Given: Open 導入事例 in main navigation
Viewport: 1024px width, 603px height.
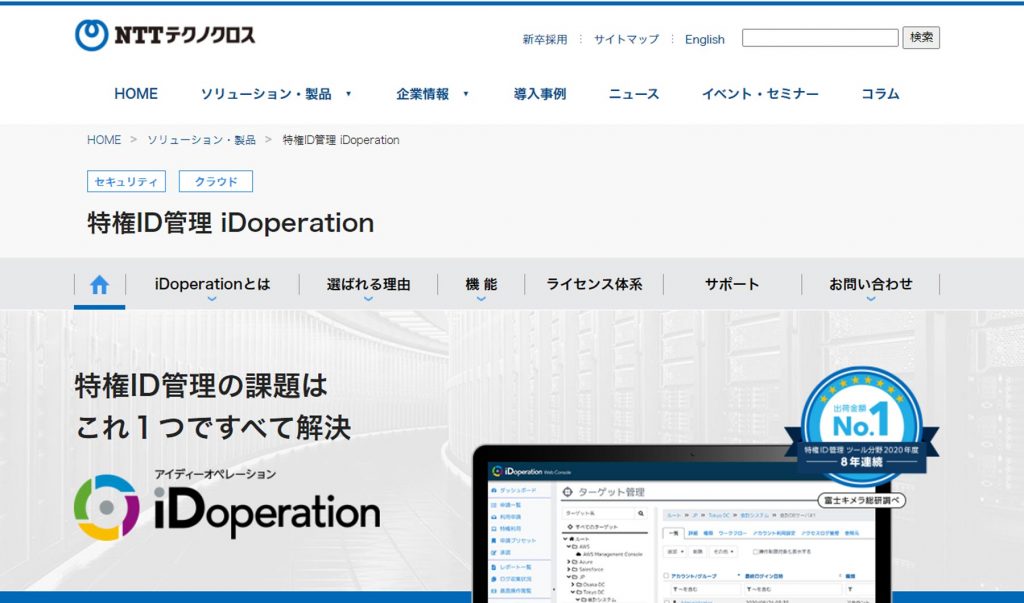Looking at the screenshot, I should (539, 94).
